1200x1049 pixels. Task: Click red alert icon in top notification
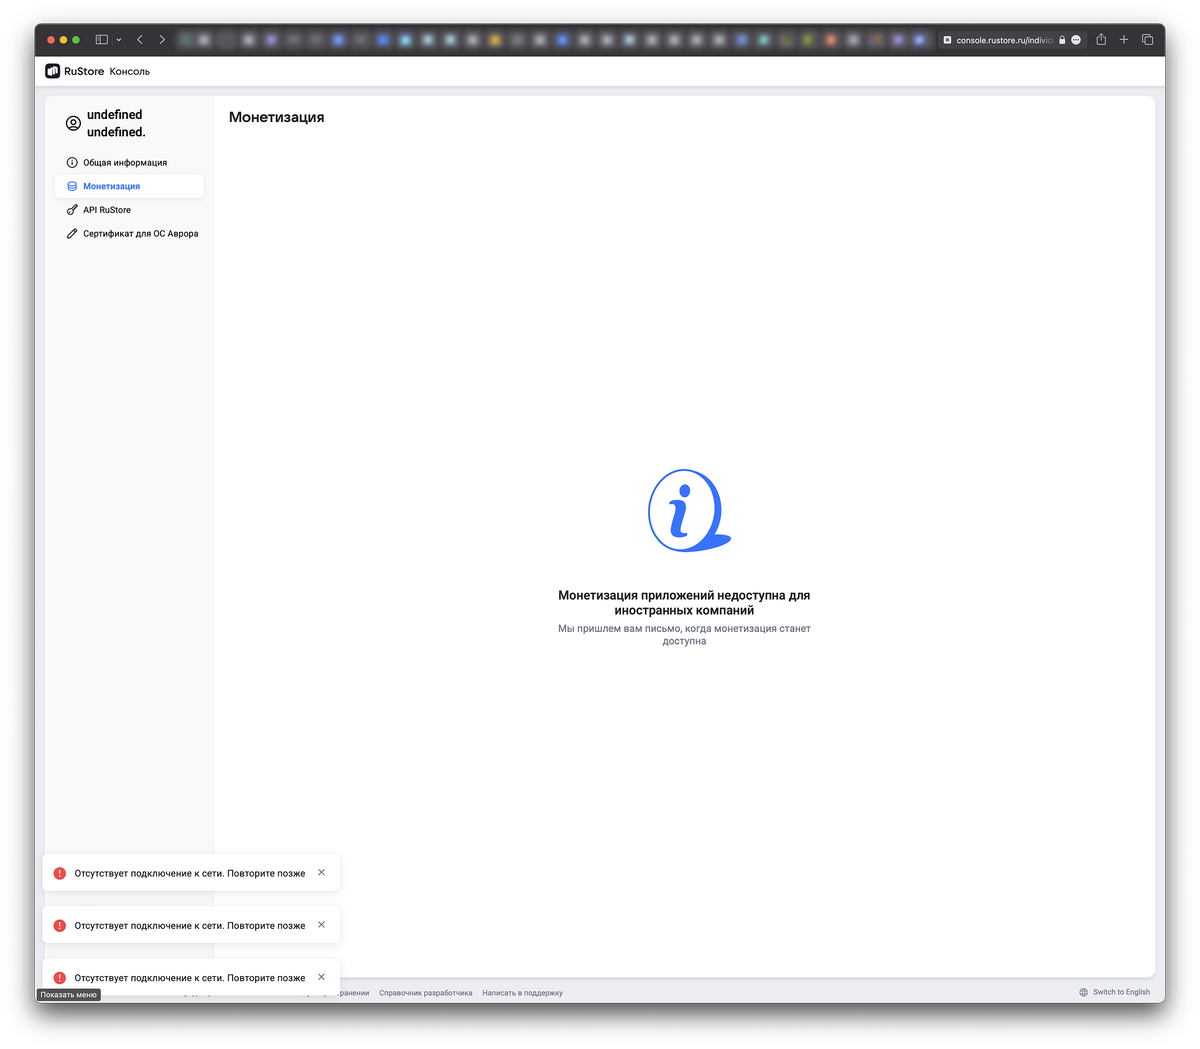[60, 873]
